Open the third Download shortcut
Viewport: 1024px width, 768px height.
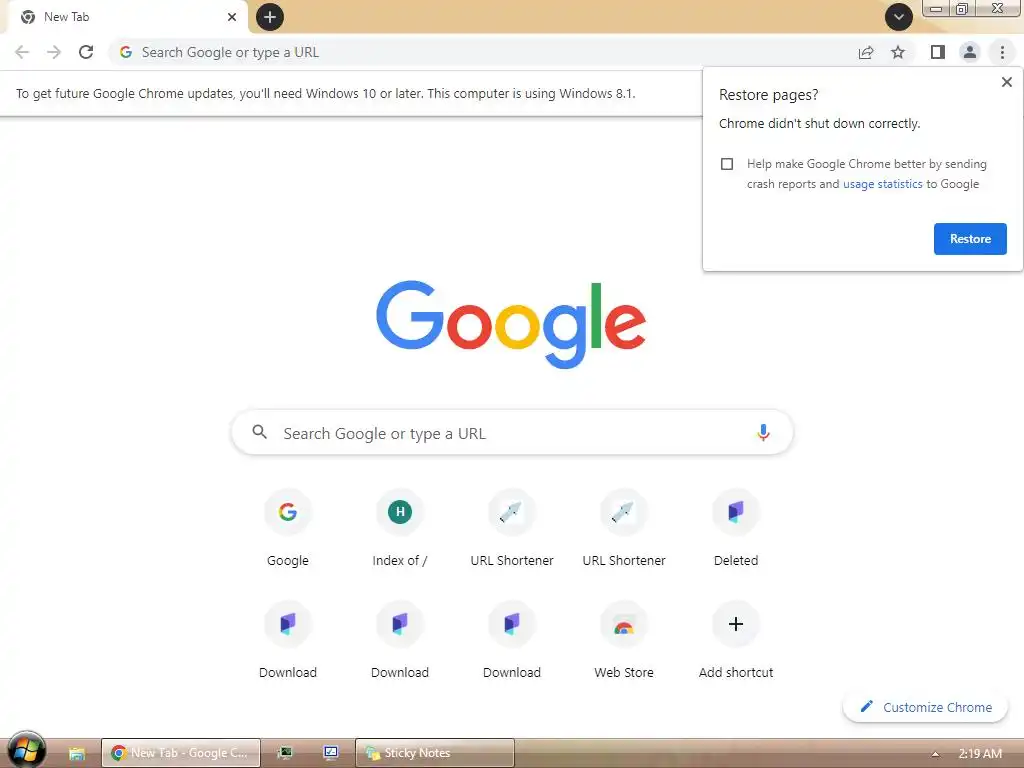tap(512, 641)
